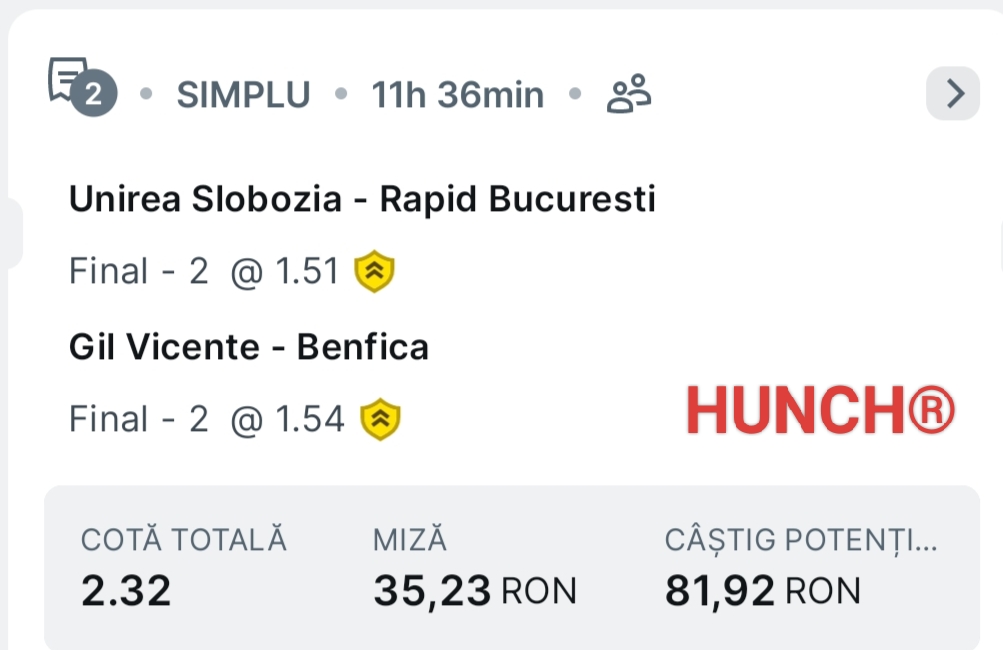Tap the stake amount 35,23 RON
The image size is (1003, 650).
click(x=475, y=591)
